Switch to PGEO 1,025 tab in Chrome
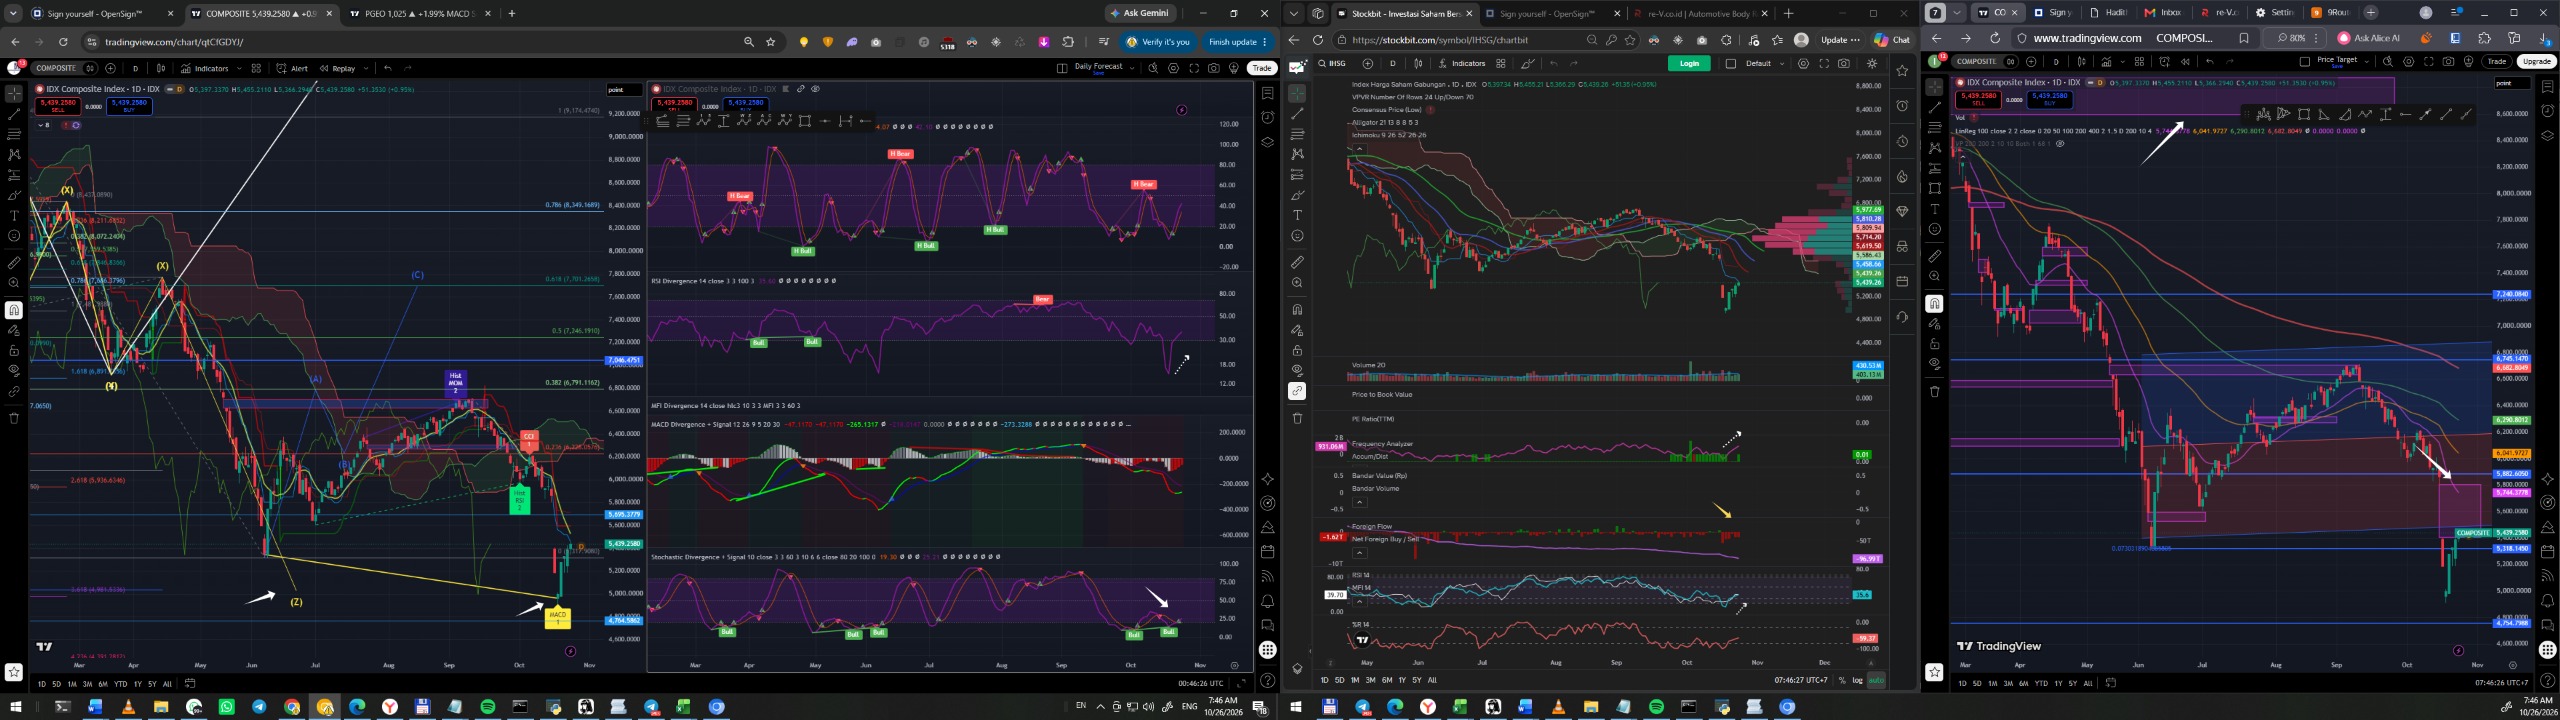Image resolution: width=2560 pixels, height=720 pixels. tap(420, 14)
